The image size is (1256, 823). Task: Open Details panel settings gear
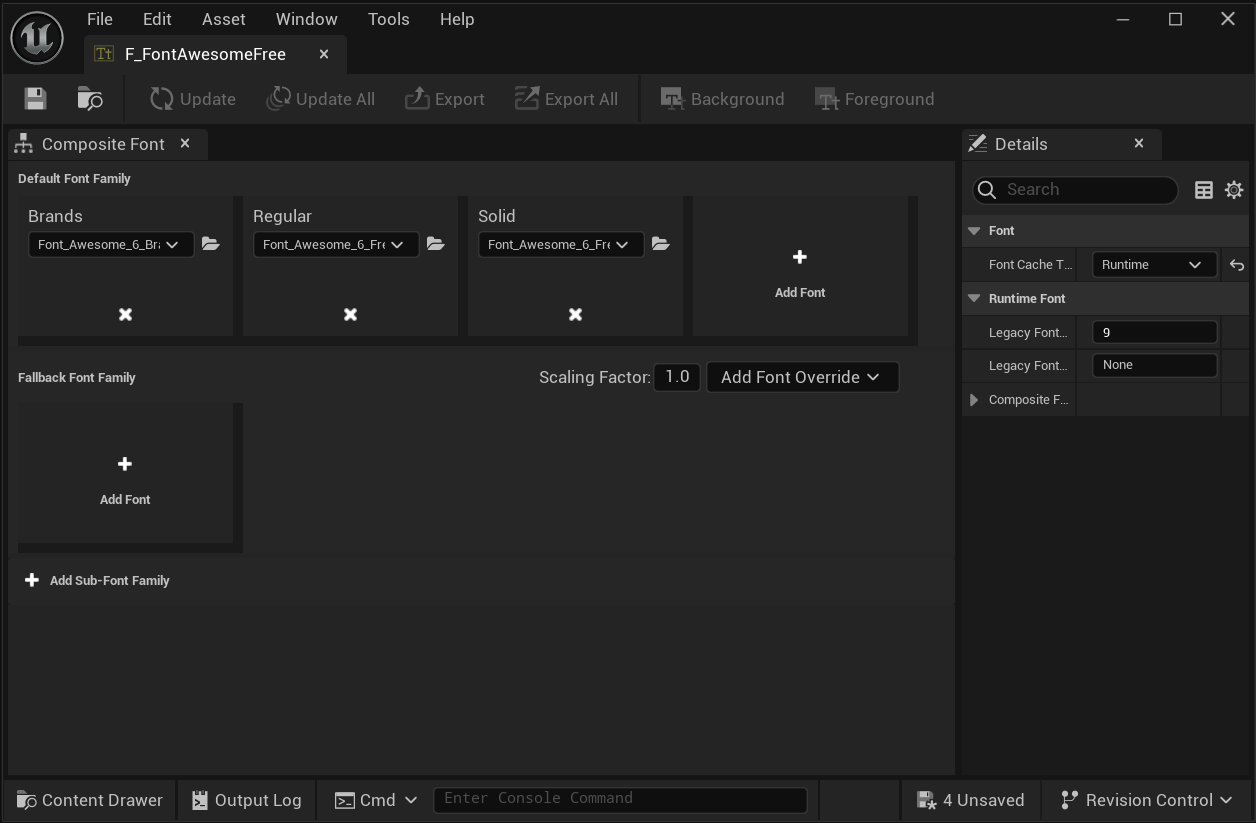(1234, 190)
